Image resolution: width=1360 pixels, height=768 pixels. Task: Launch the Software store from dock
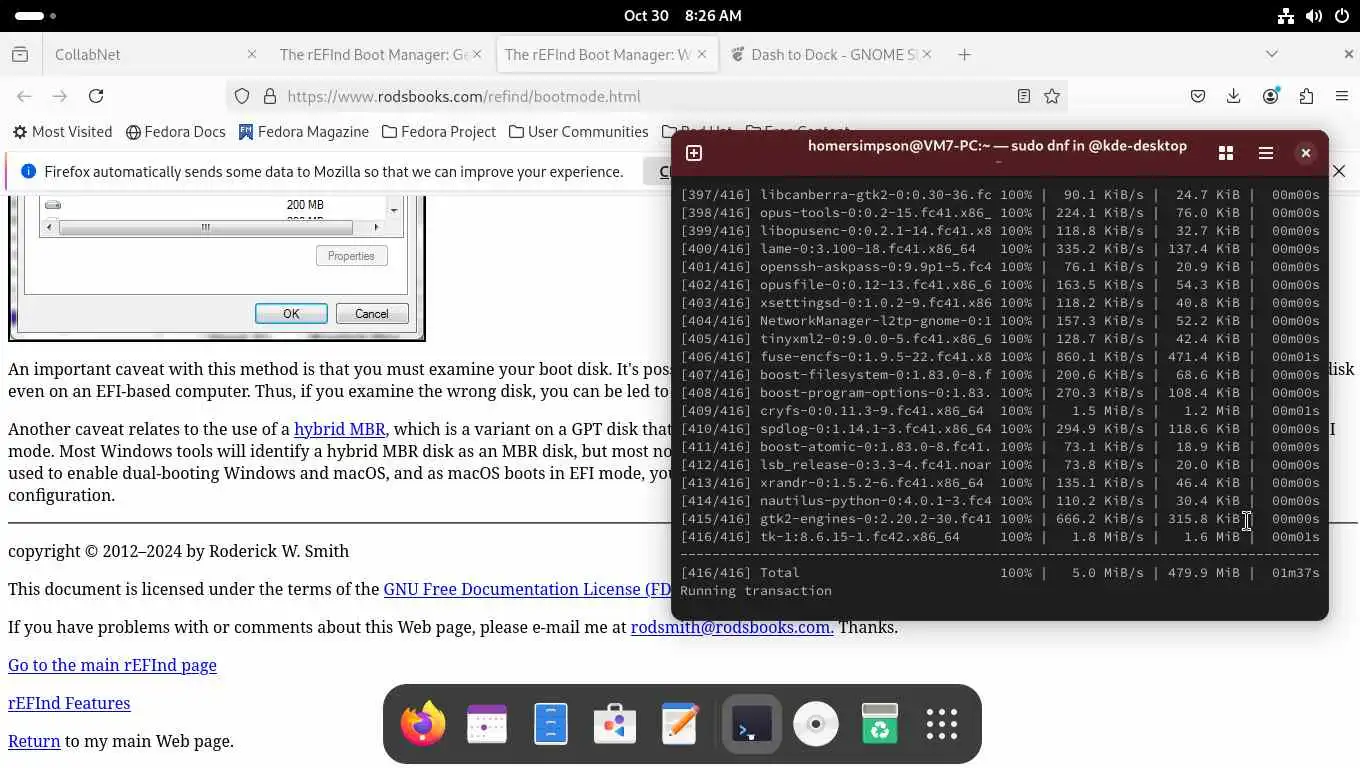[615, 724]
